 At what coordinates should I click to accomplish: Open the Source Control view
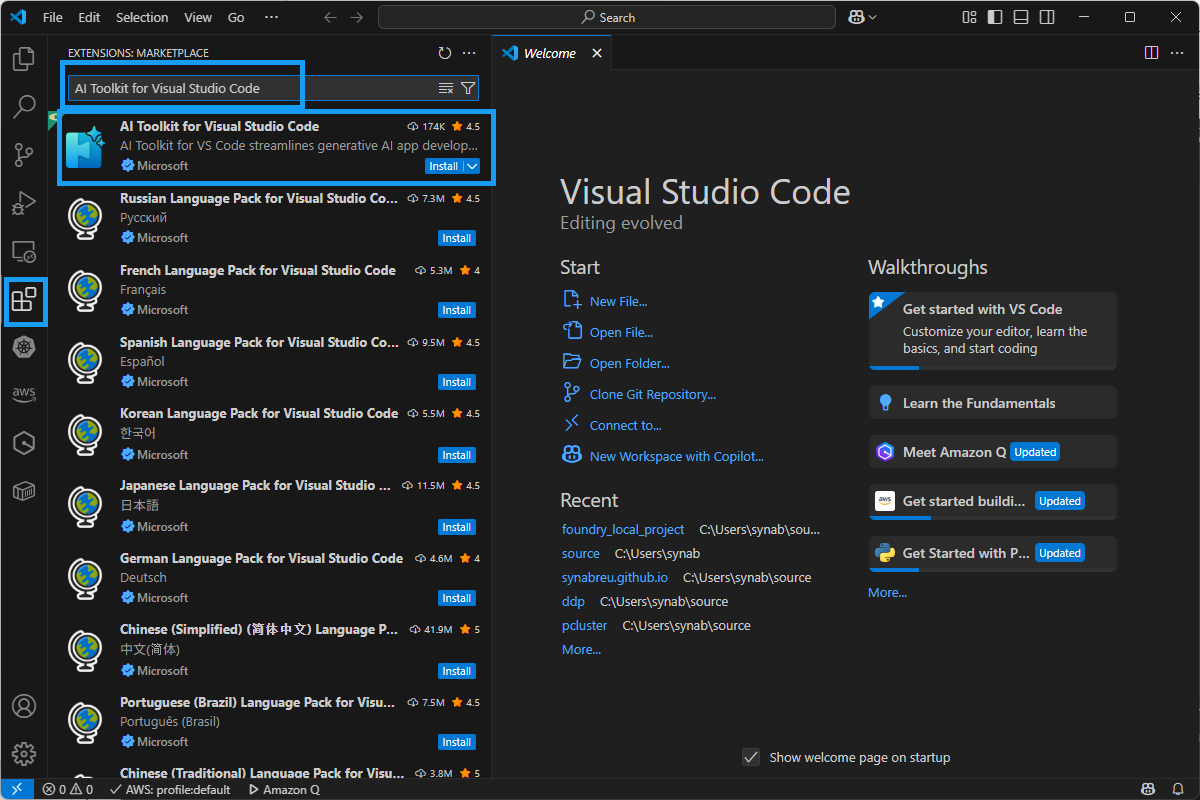tap(24, 155)
